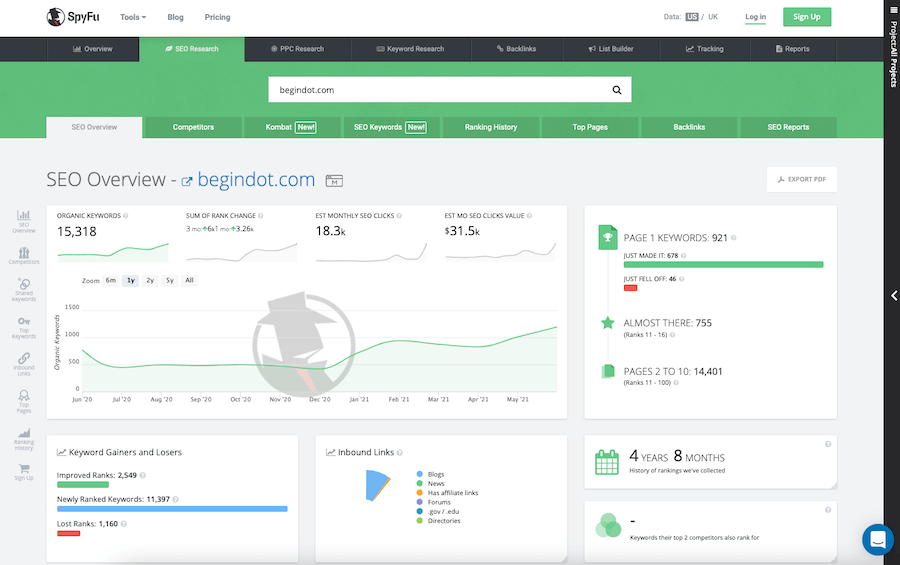Set chart zoom to 1y

coord(131,280)
